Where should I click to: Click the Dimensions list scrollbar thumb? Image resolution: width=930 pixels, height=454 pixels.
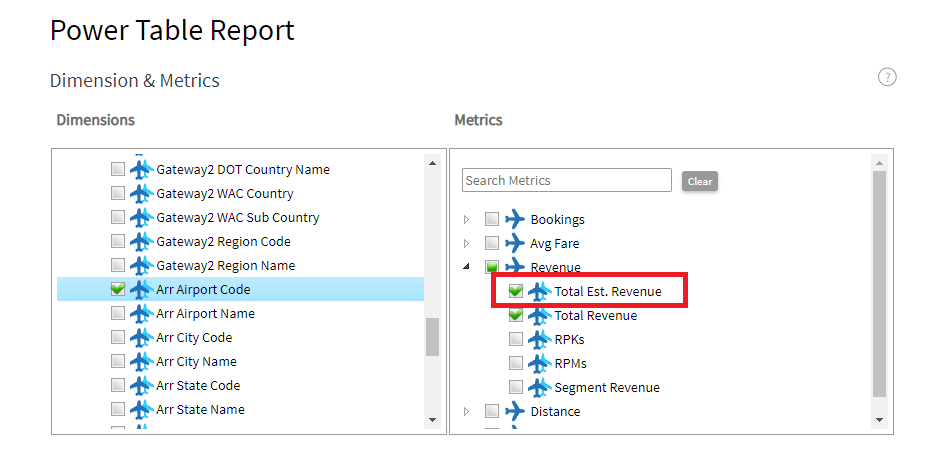[x=432, y=336]
